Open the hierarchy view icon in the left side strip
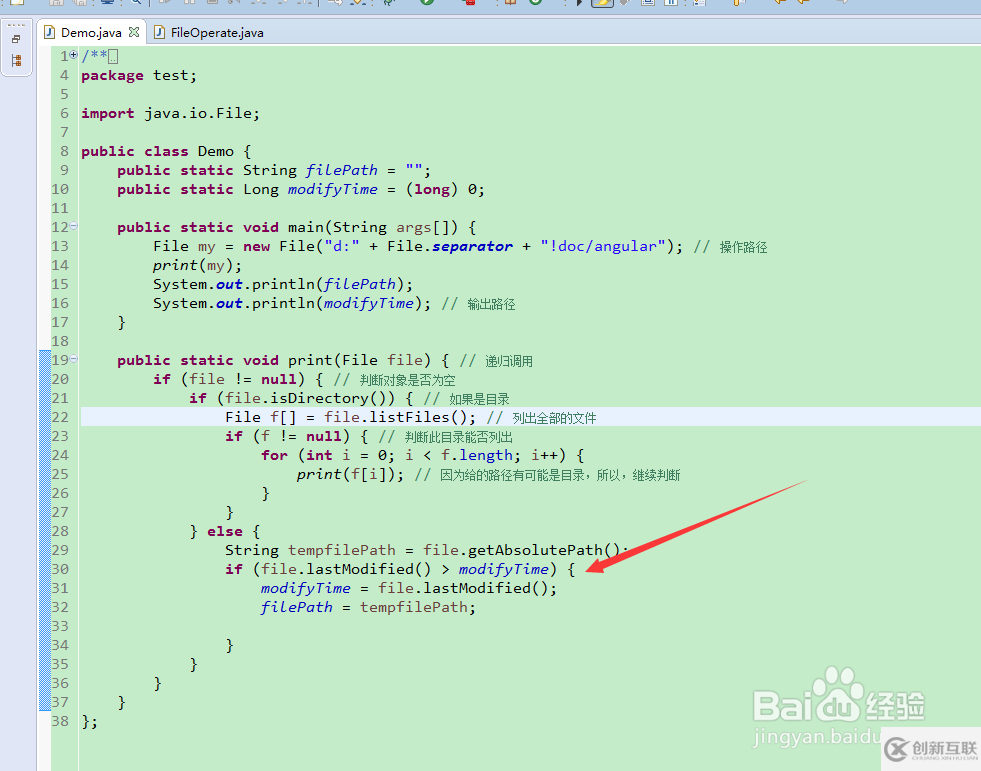981x771 pixels. [16, 61]
